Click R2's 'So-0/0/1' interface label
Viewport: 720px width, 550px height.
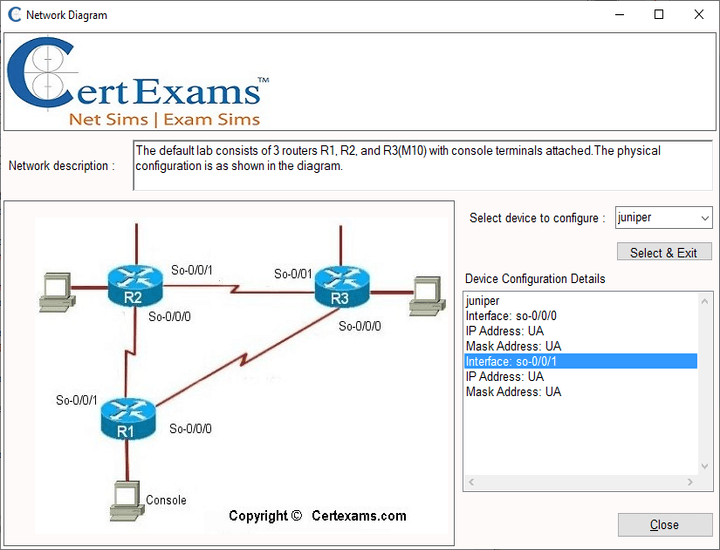(x=192, y=270)
